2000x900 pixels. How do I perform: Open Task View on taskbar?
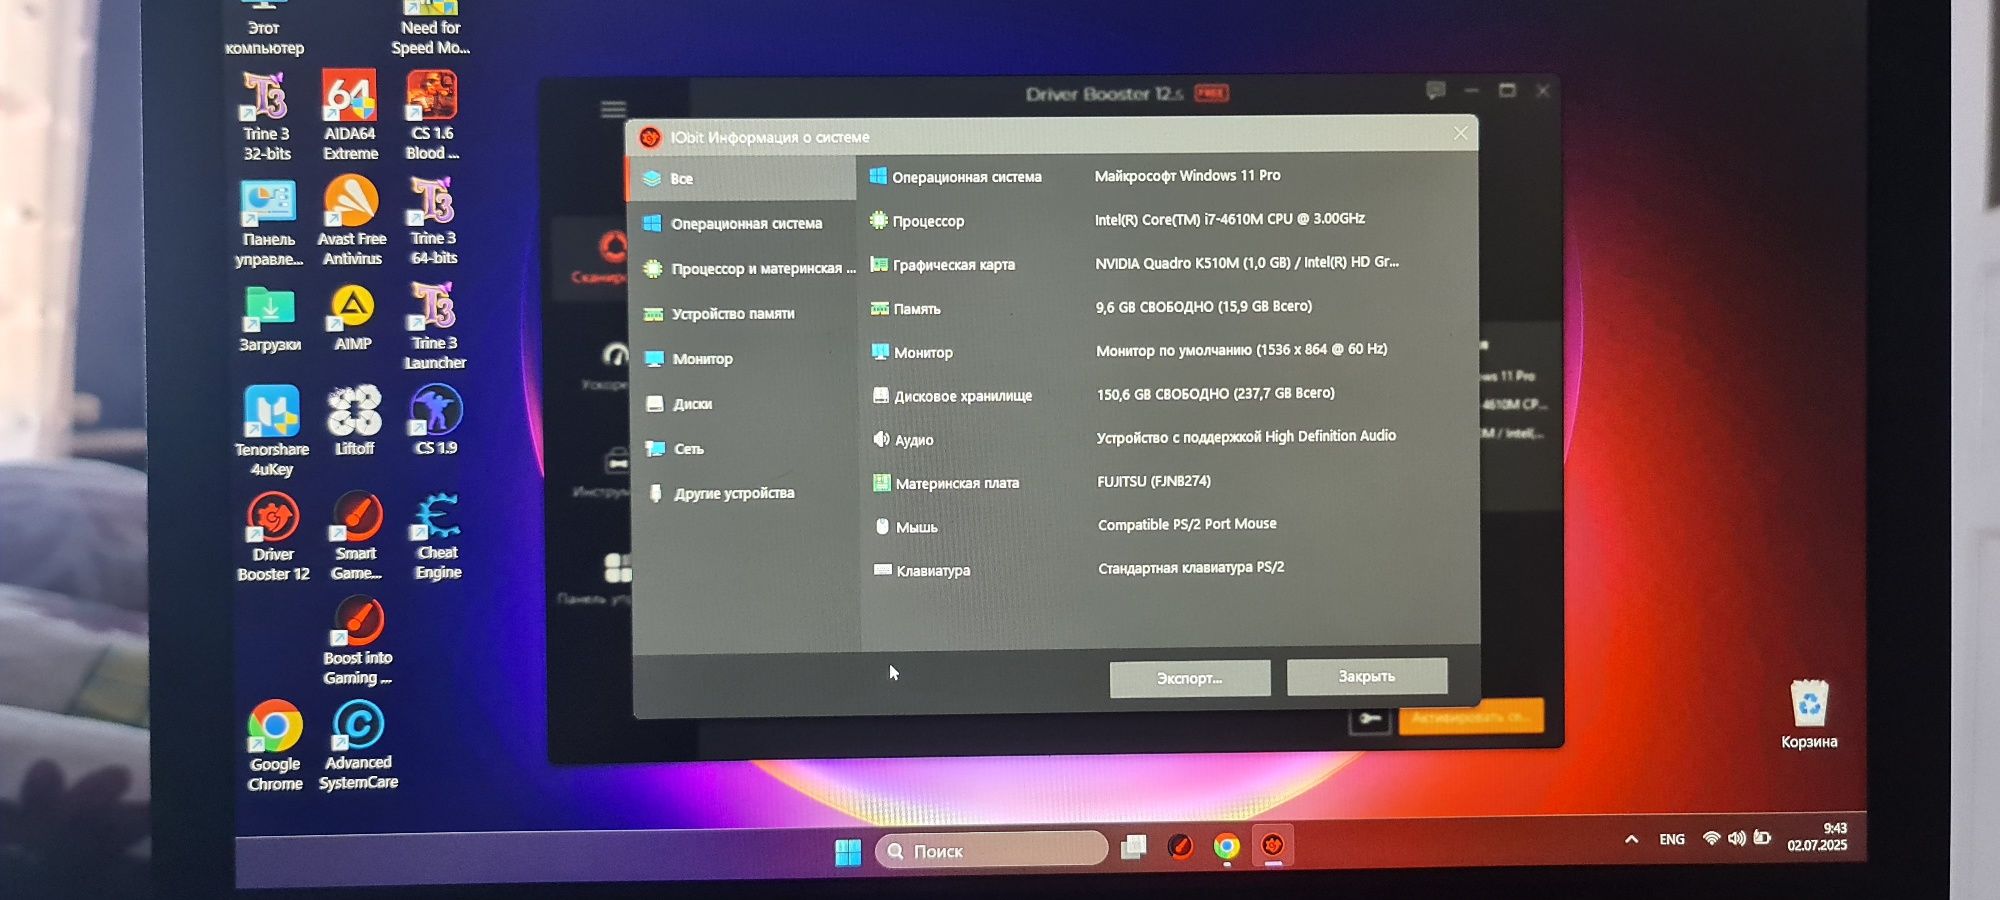1133,847
